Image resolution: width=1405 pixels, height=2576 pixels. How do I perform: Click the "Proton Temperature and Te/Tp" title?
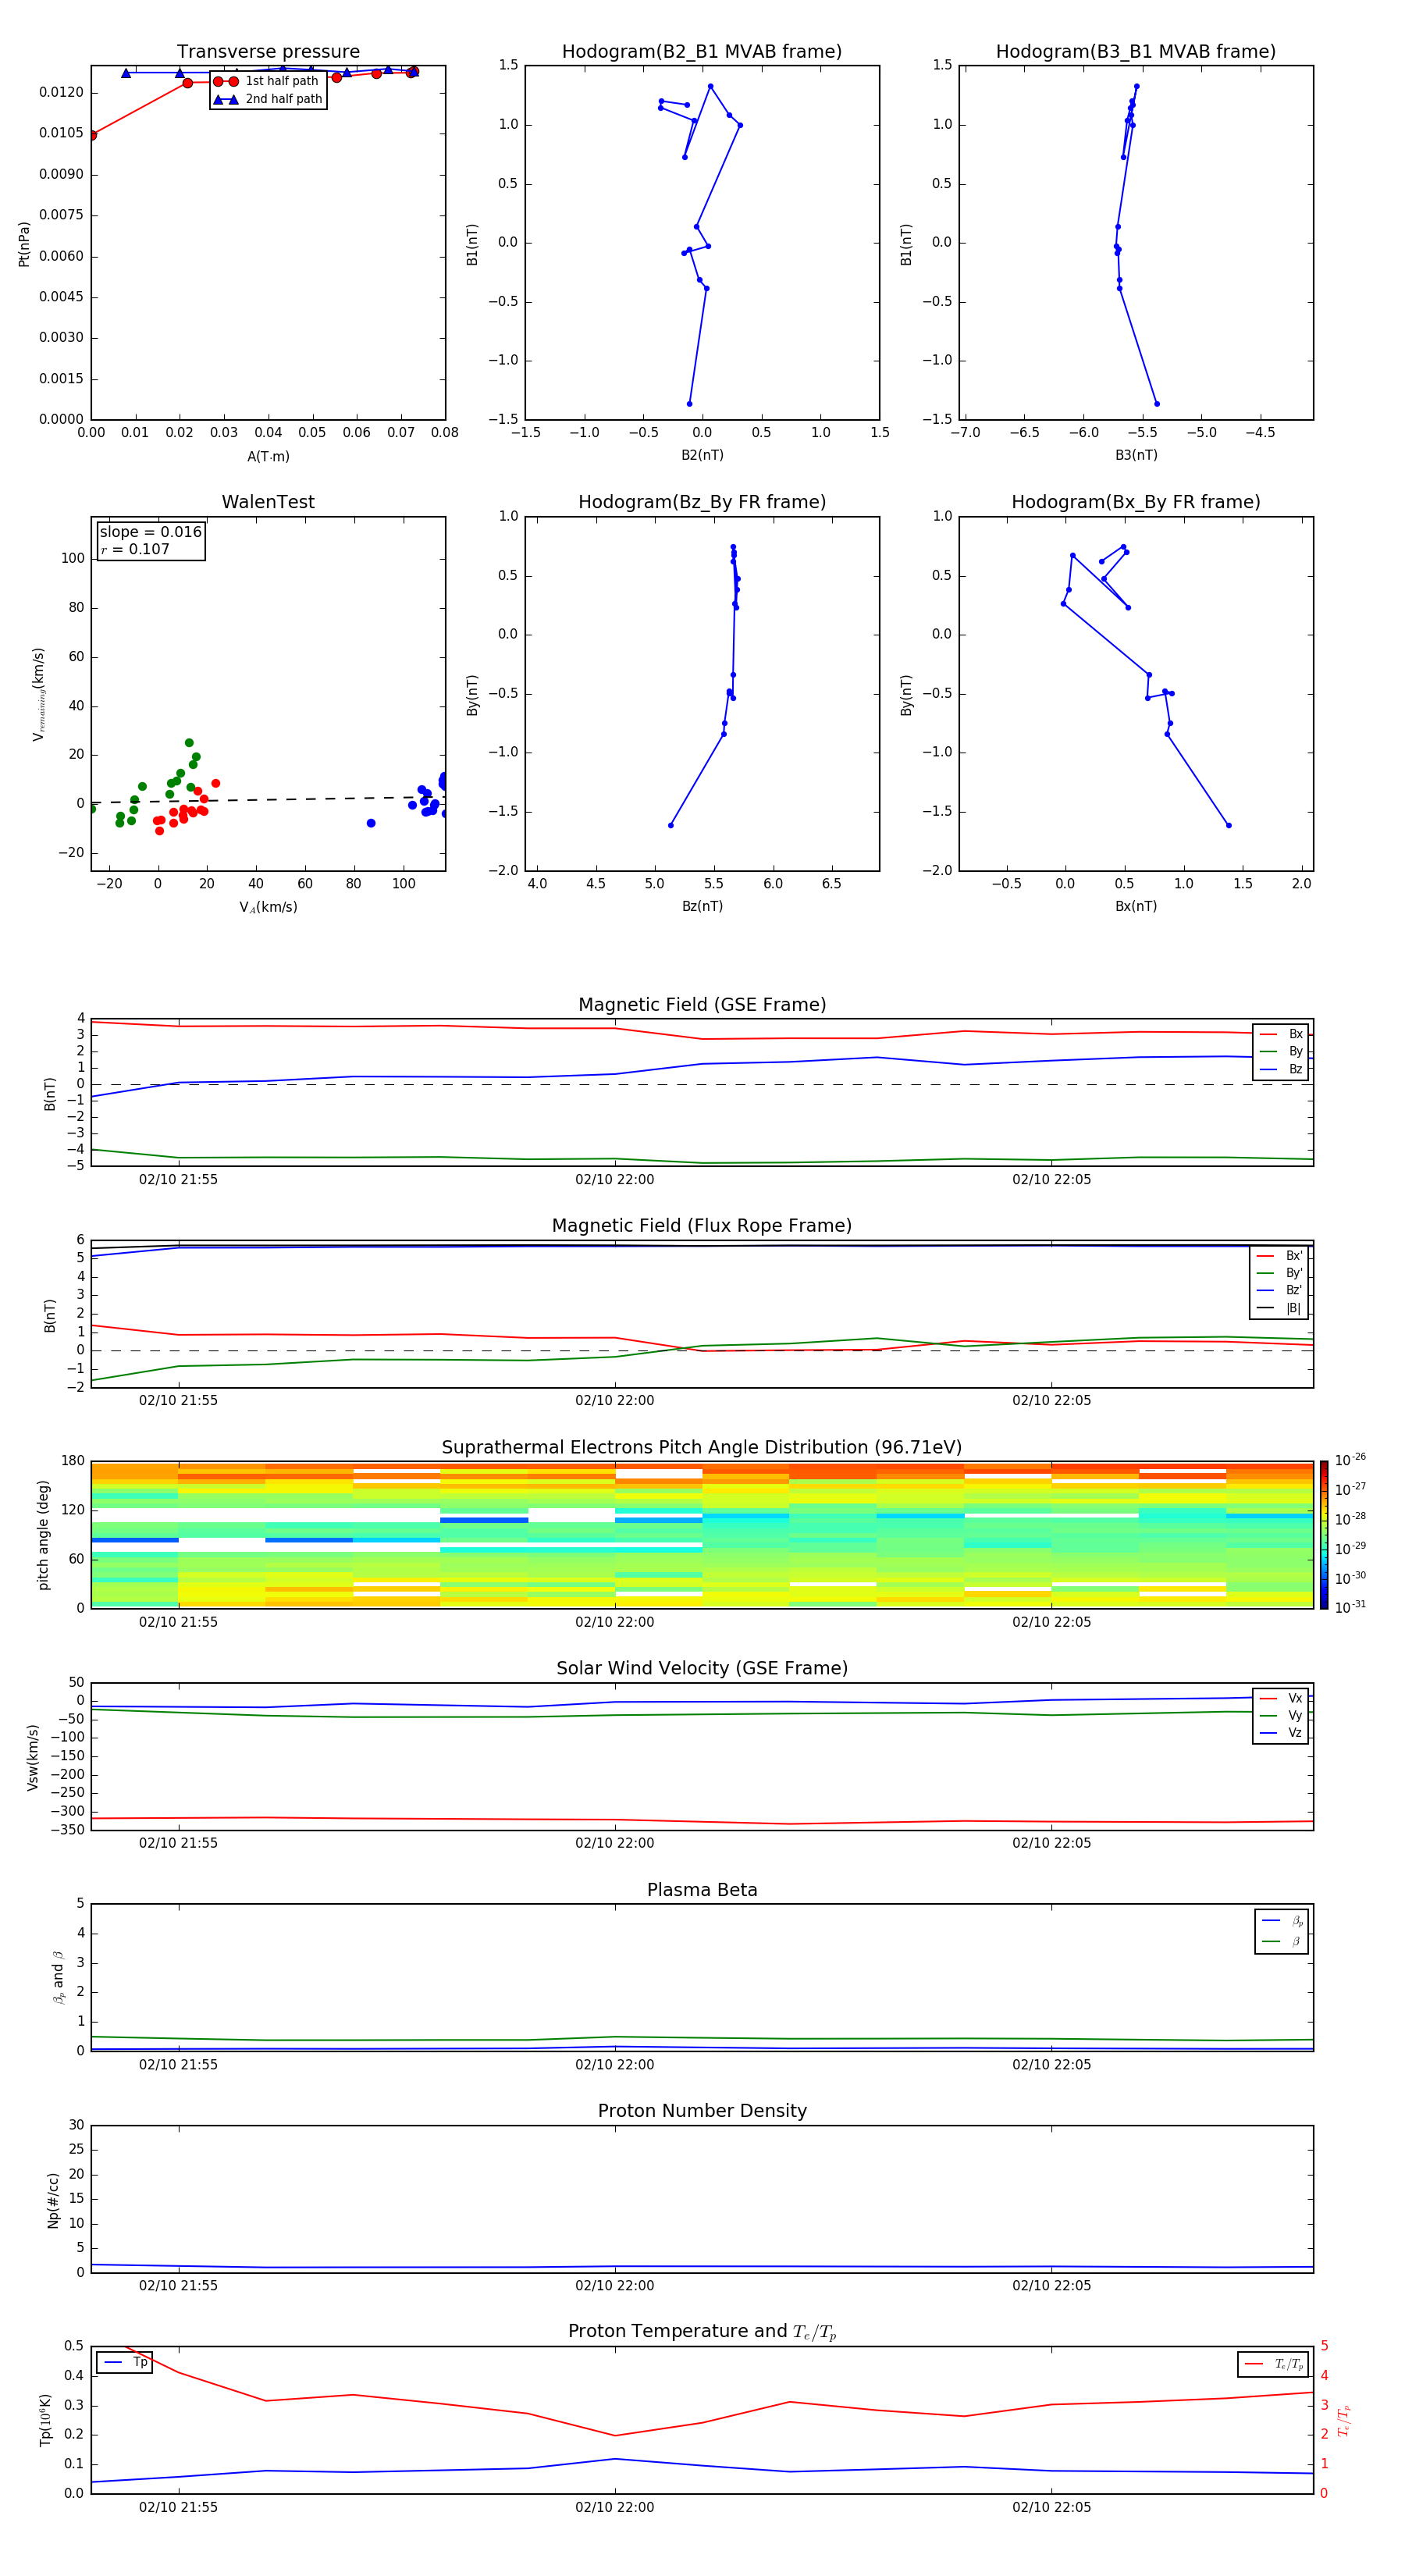coord(702,2332)
